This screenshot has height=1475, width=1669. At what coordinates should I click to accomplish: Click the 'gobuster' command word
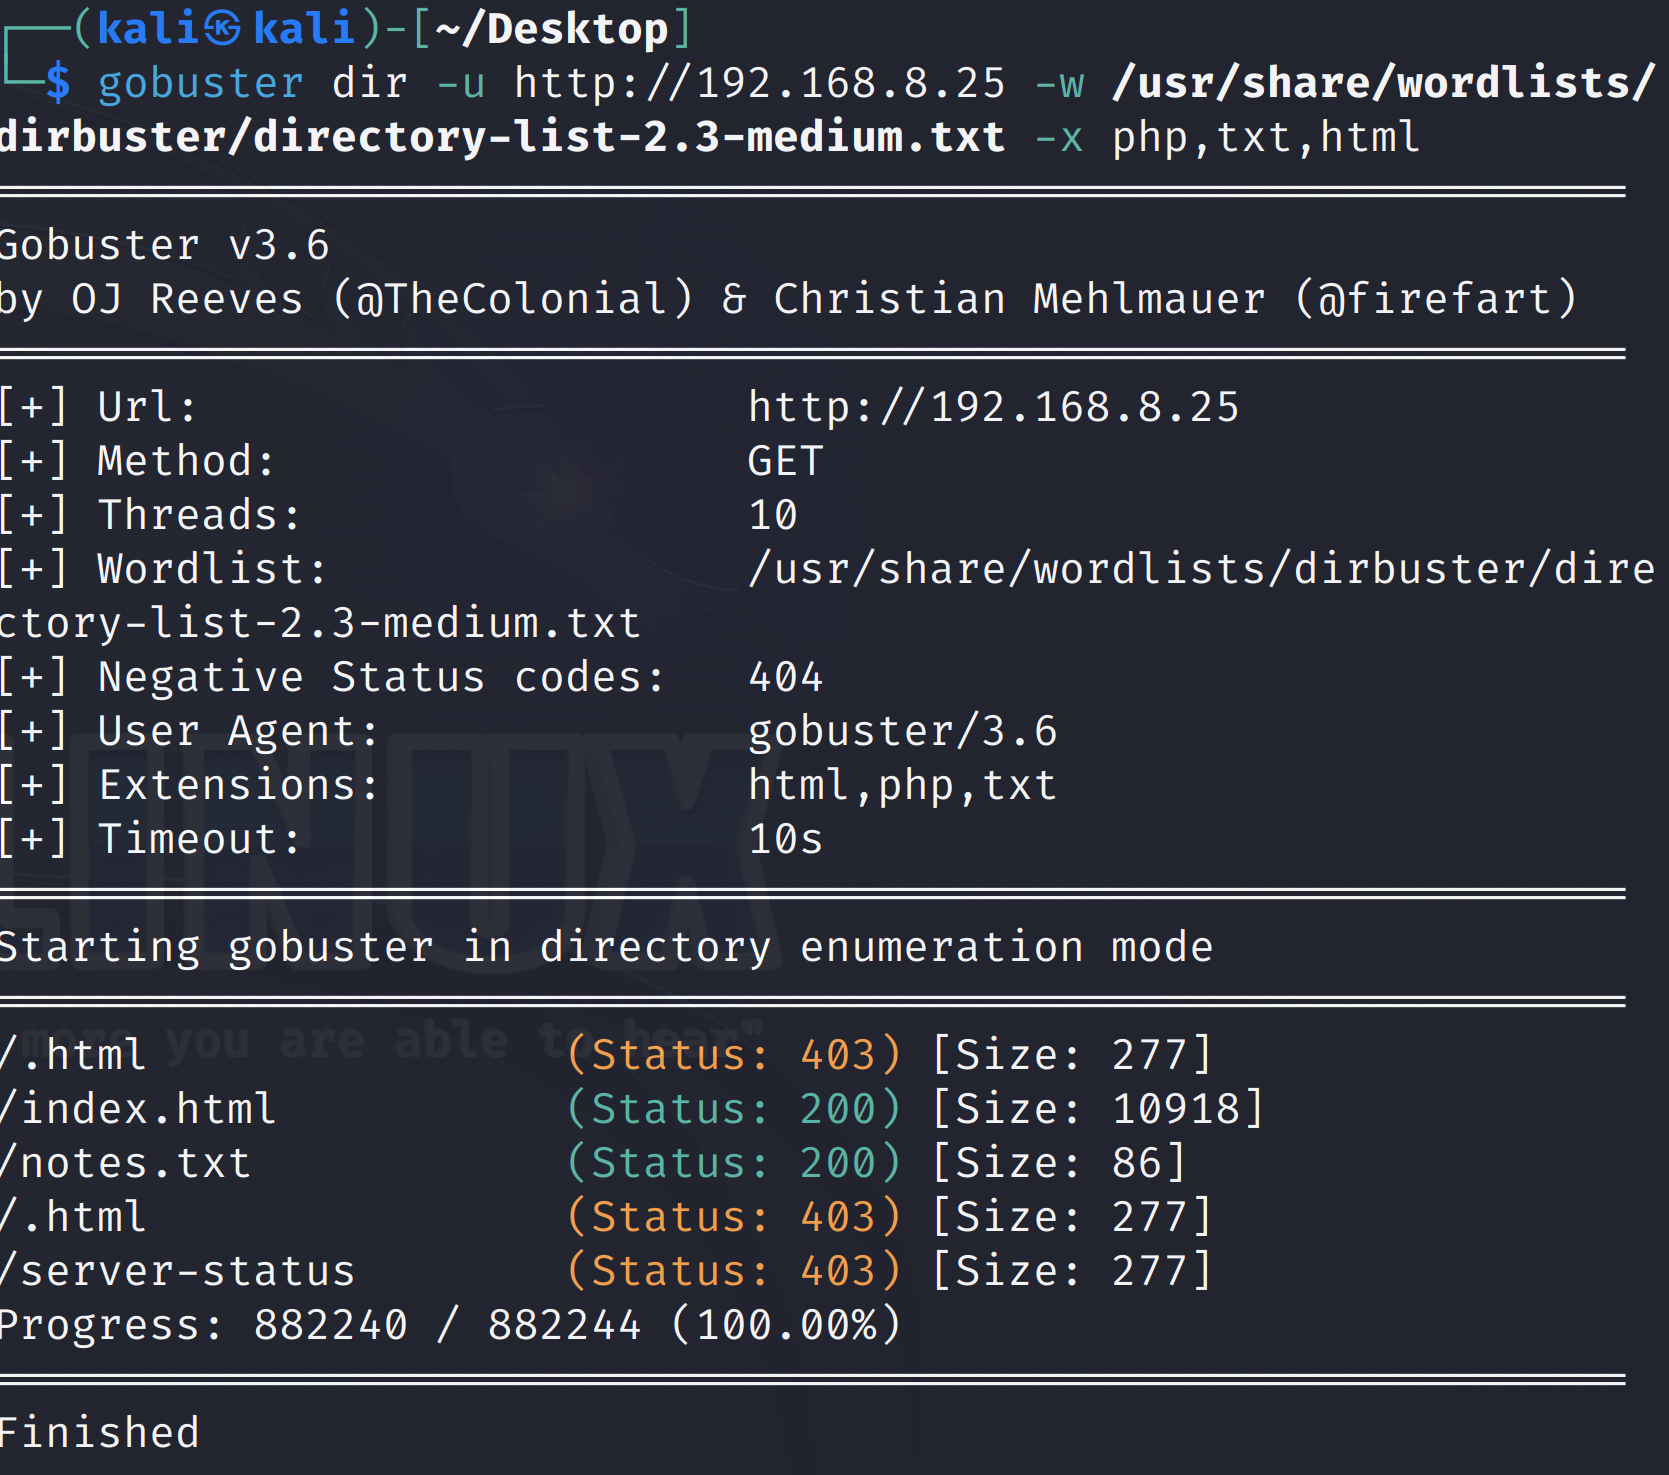[x=200, y=83]
